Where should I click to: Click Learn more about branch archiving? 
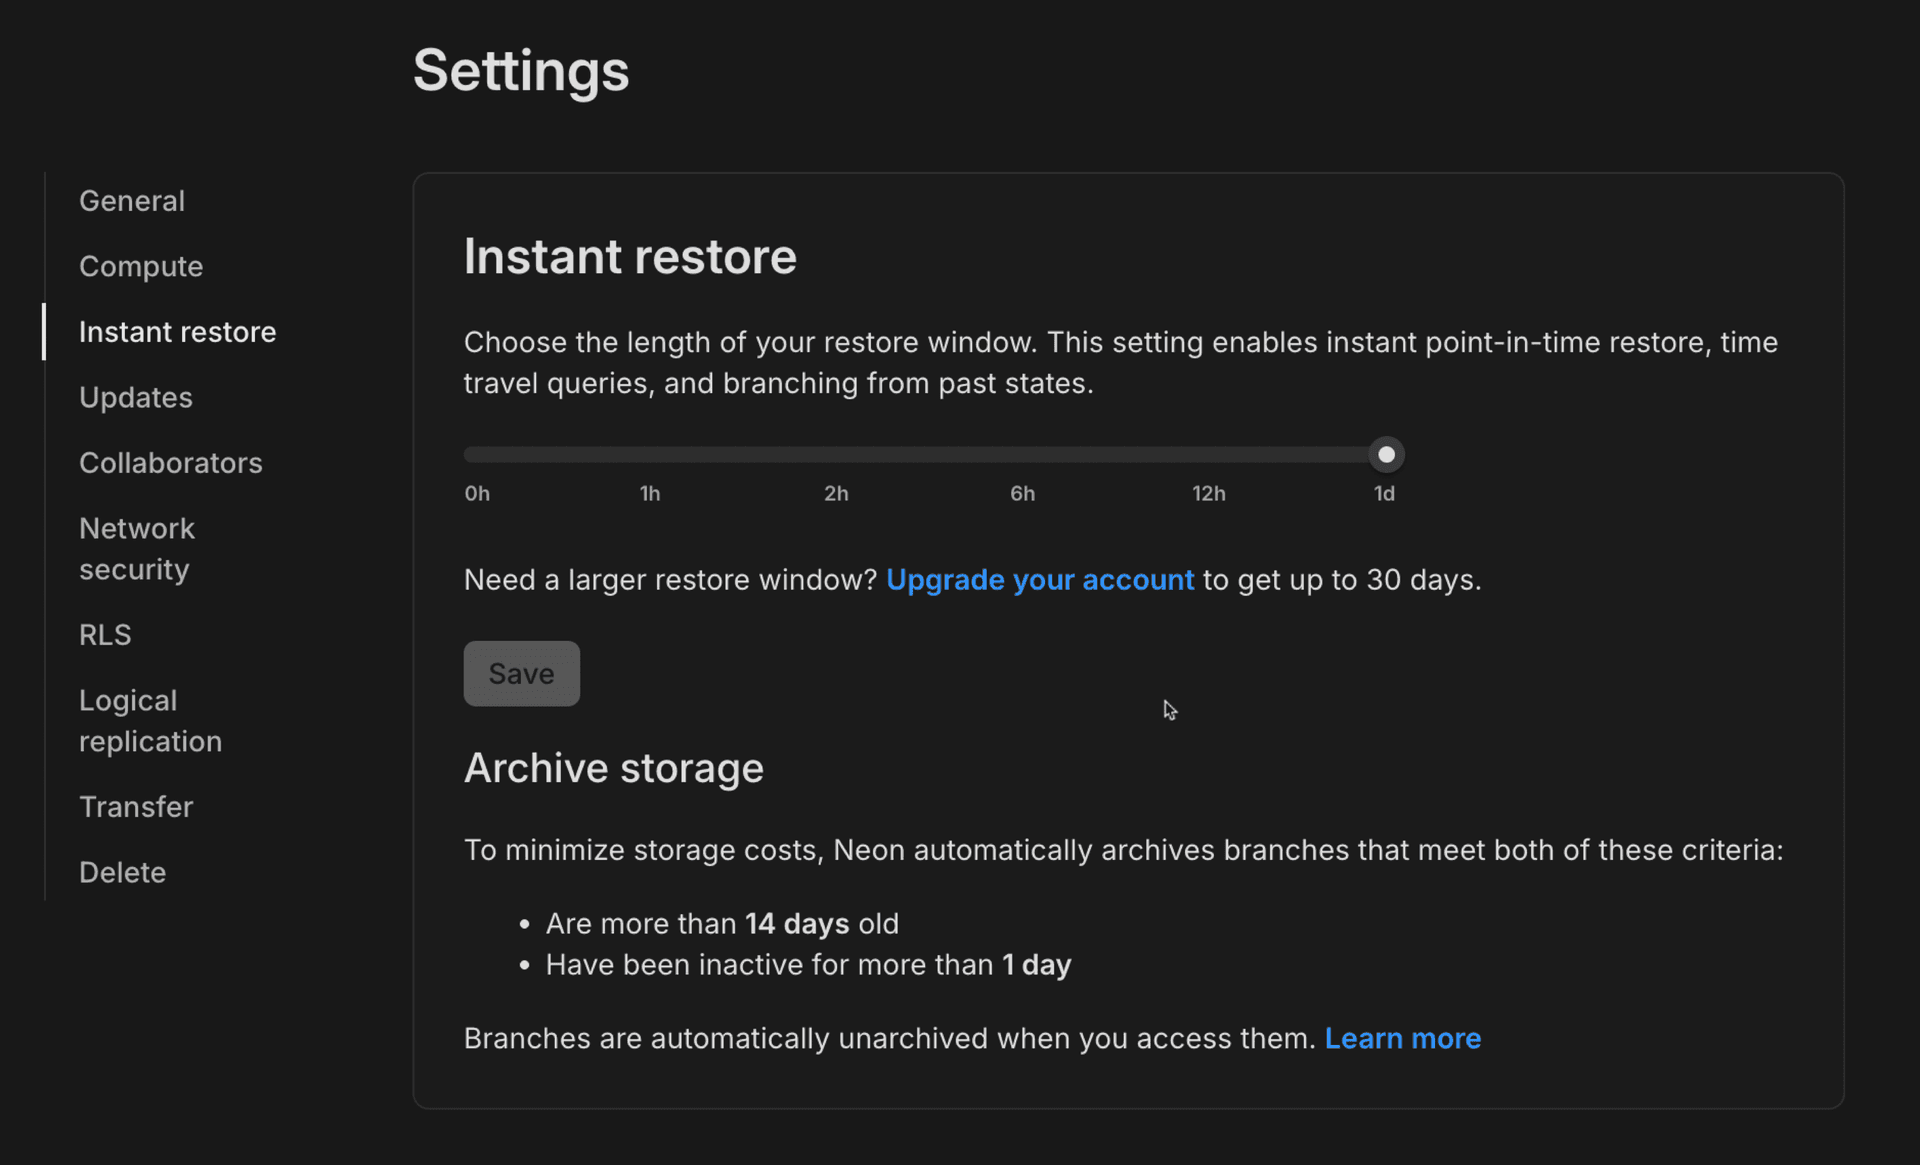[1402, 1038]
